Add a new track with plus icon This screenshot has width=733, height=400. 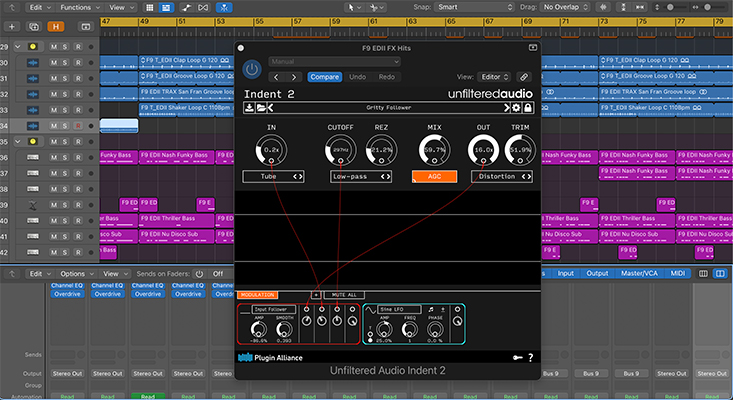[x=12, y=27]
